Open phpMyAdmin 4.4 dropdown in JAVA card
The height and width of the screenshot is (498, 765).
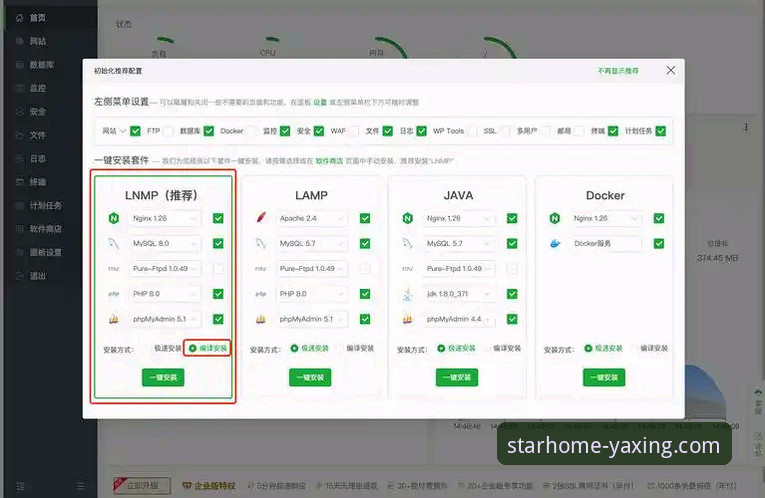click(x=459, y=319)
